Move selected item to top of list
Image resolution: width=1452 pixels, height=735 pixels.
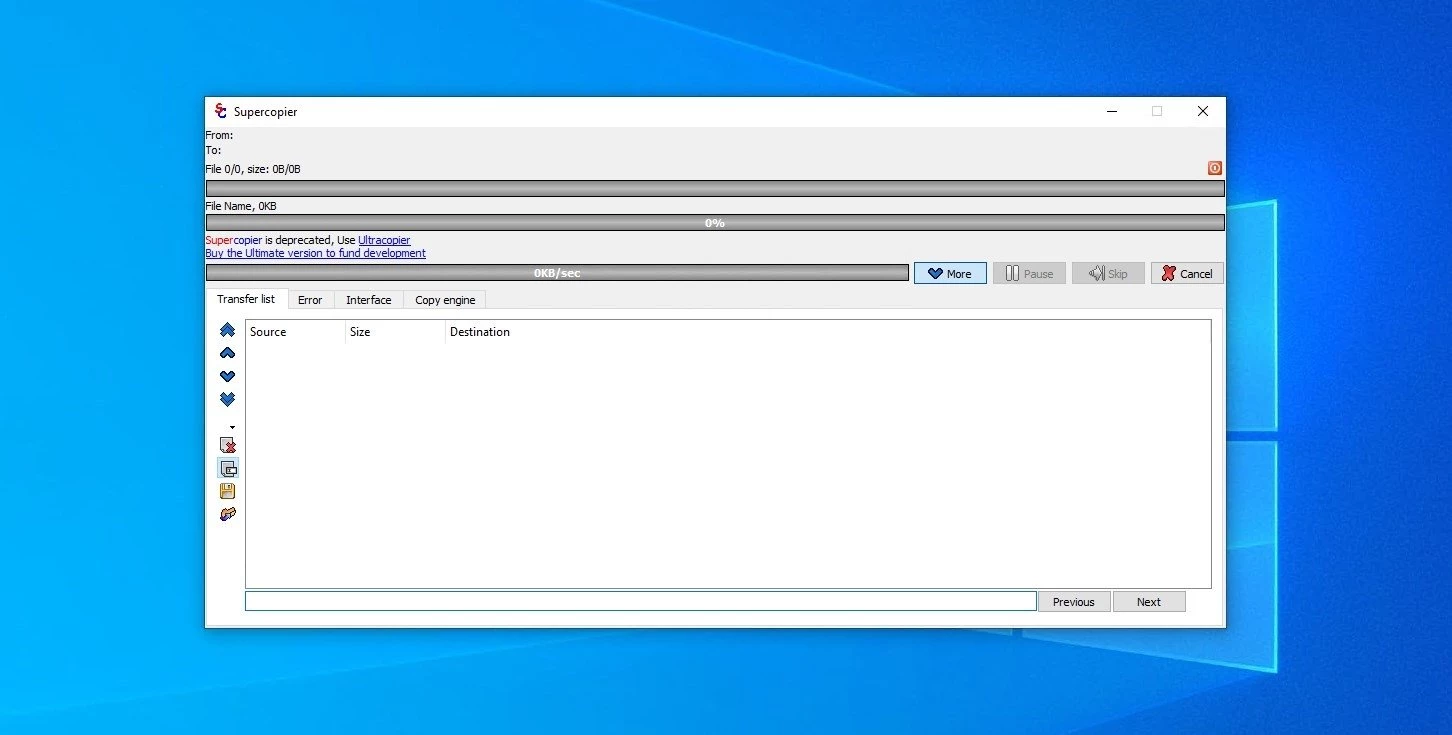click(x=227, y=330)
